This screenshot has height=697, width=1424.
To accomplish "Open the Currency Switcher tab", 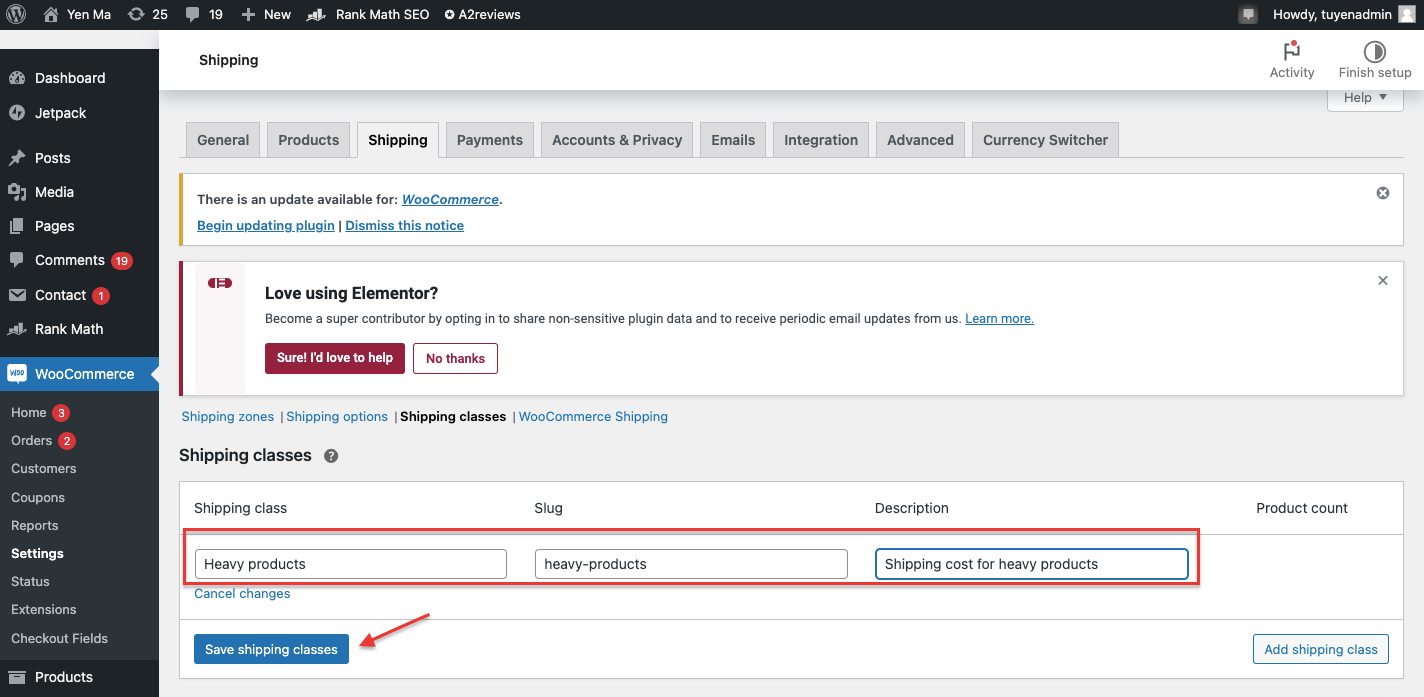I will point(1045,140).
